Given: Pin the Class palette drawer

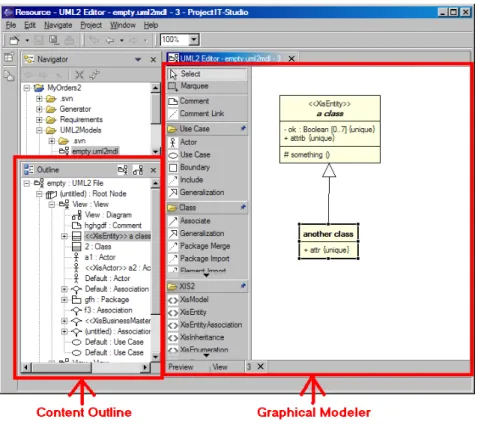Looking at the screenshot, I should (243, 207).
